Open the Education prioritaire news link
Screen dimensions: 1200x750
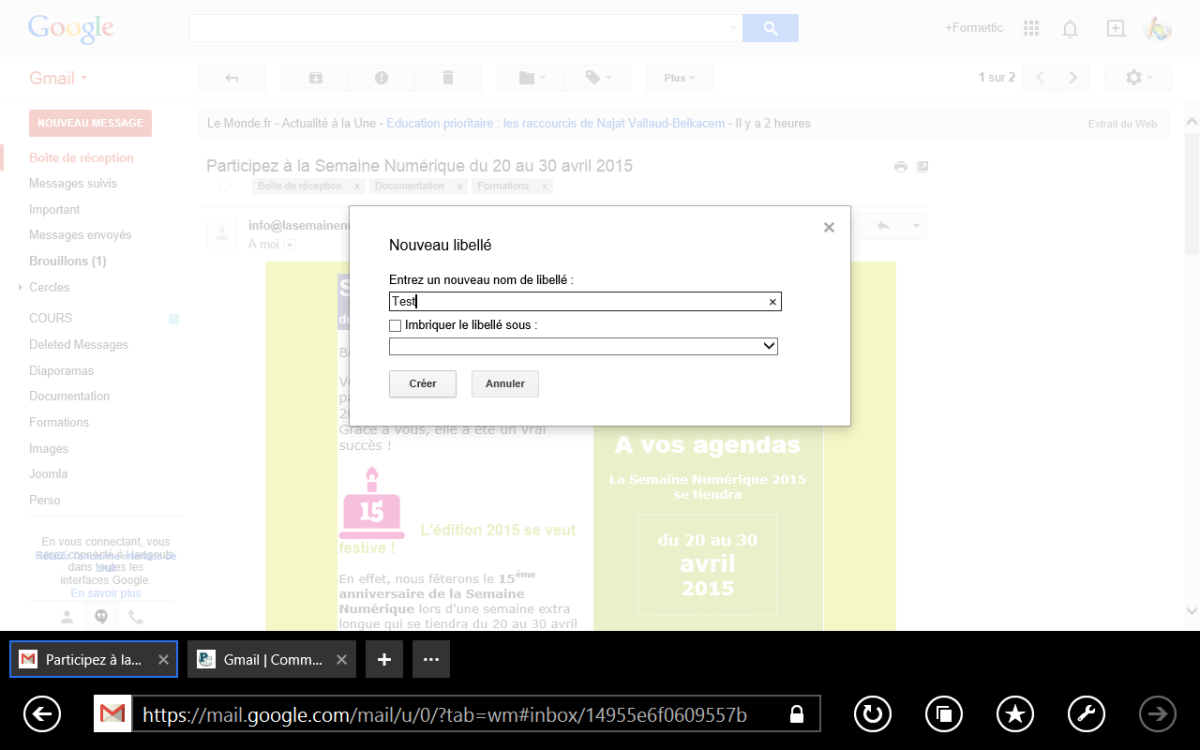point(556,124)
